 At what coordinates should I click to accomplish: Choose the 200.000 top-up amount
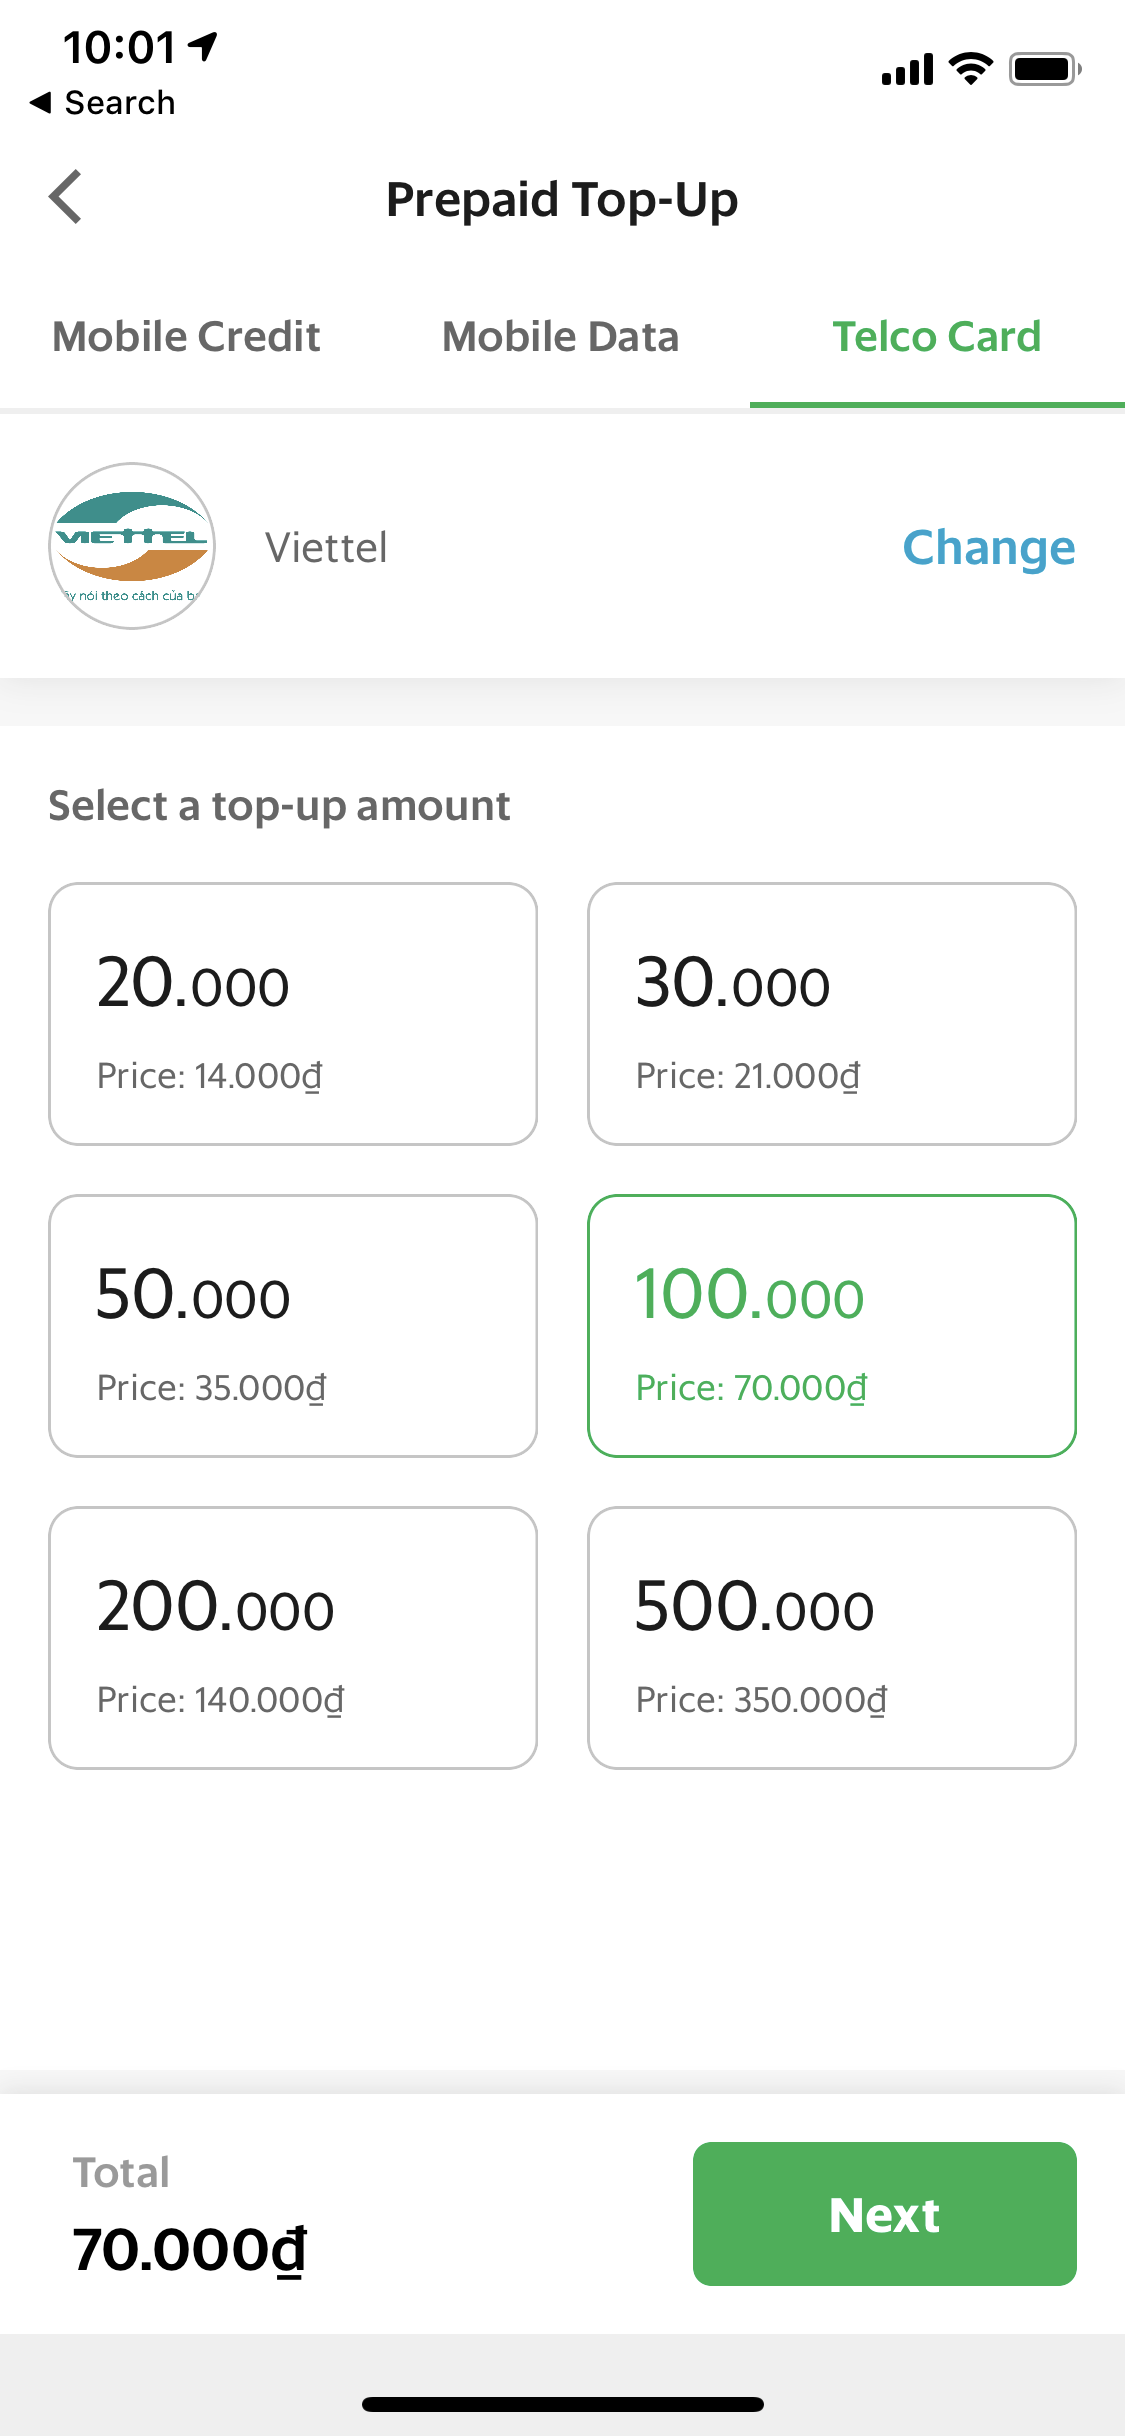(x=293, y=1638)
